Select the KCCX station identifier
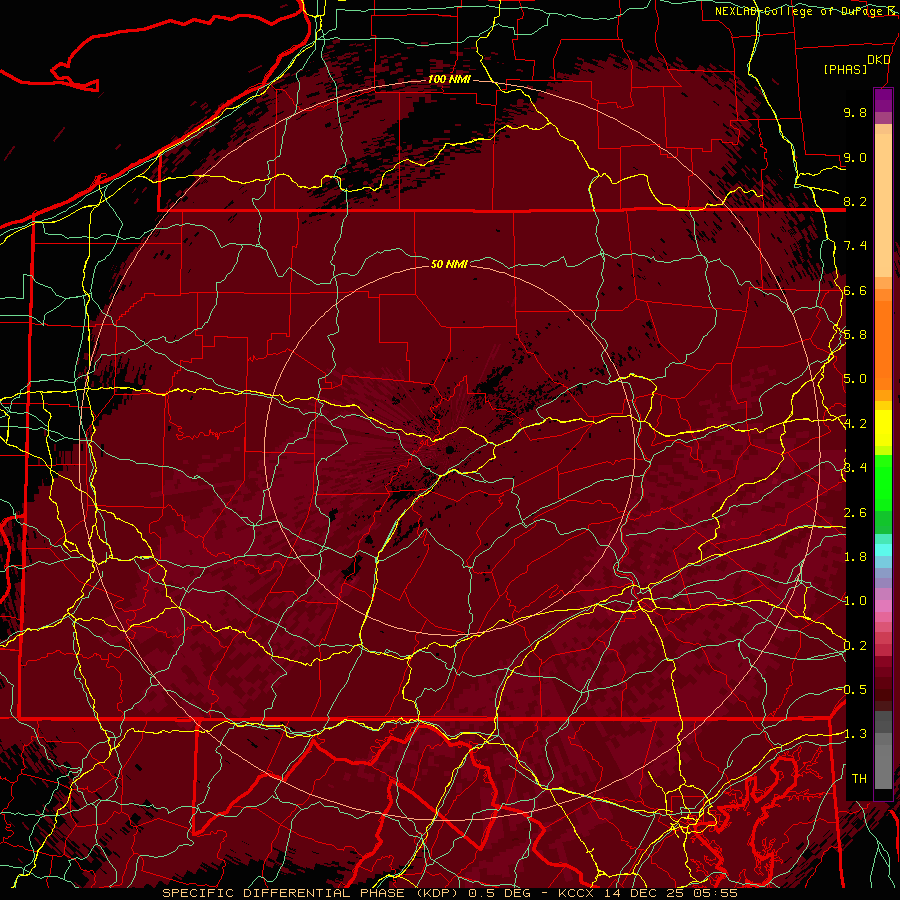Viewport: 900px width, 900px height. click(x=577, y=893)
